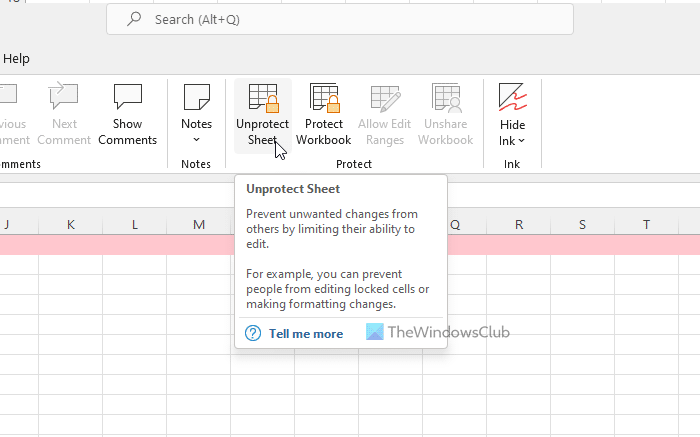Open the Help ribbon tab
The width and height of the screenshot is (700, 437).
click(16, 59)
